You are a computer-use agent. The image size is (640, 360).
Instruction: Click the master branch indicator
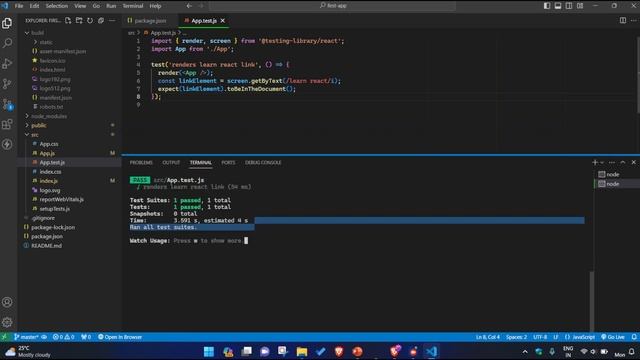coord(27,337)
